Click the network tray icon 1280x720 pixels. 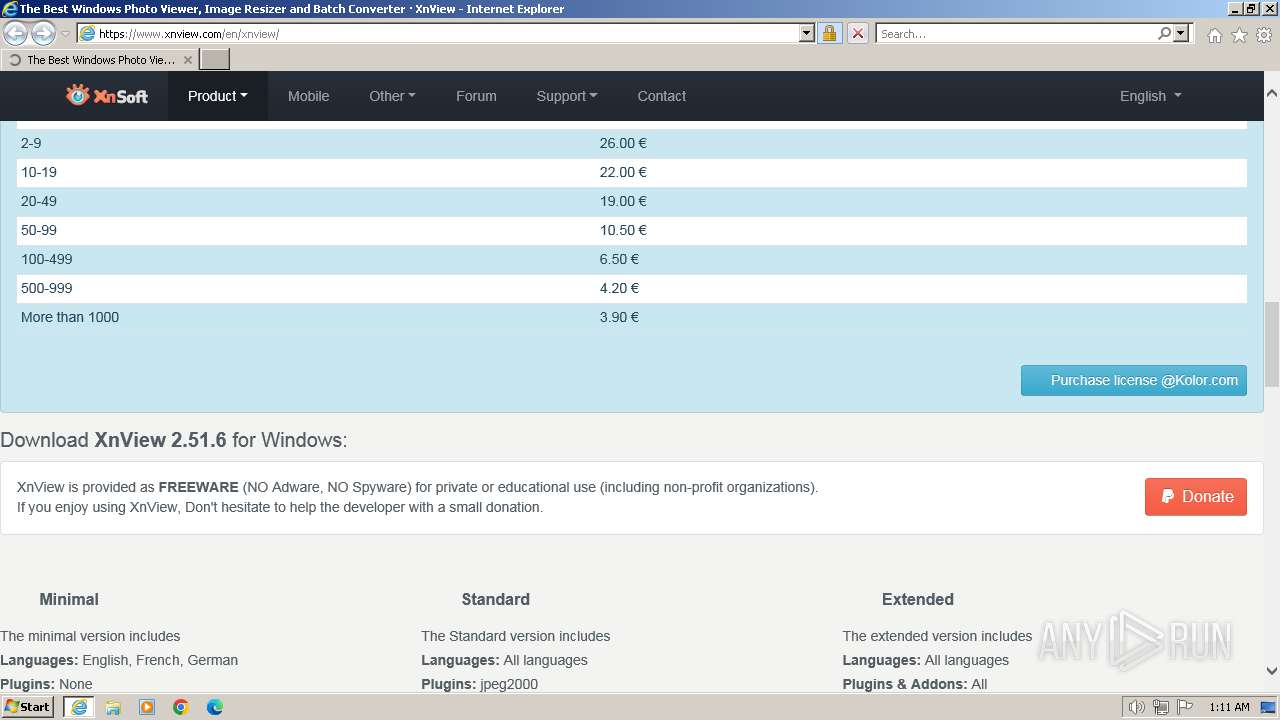click(x=1161, y=707)
